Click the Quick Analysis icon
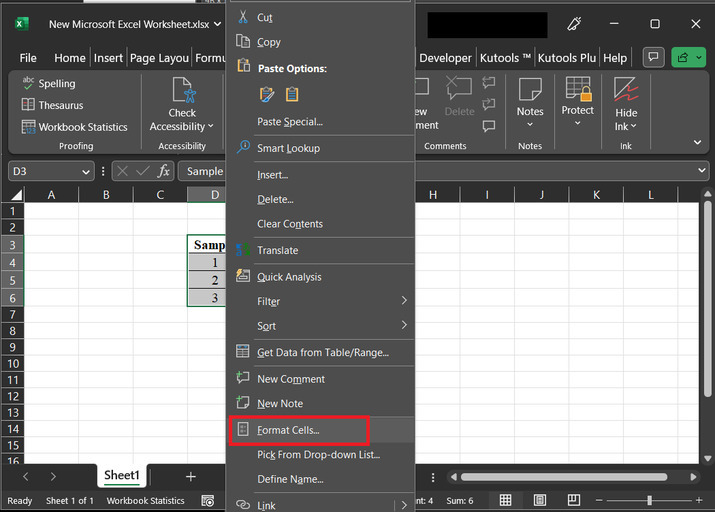 [x=243, y=276]
